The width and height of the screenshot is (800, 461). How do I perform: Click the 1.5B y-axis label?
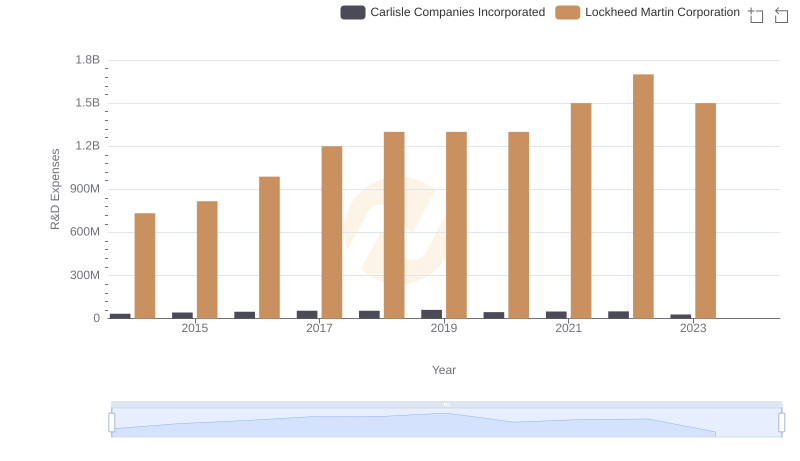click(x=88, y=103)
